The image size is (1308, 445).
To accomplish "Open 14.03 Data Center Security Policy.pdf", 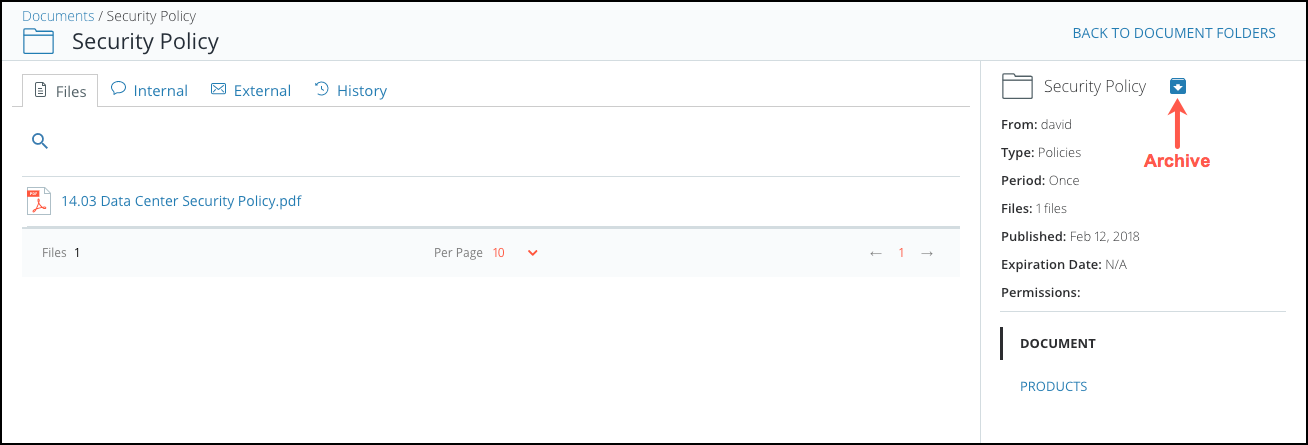I will coord(181,201).
